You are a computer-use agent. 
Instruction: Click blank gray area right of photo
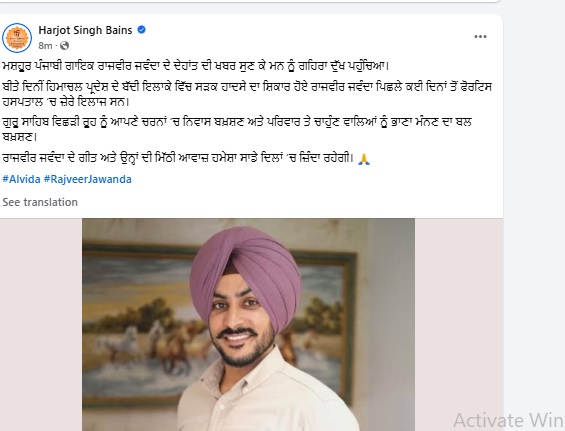tap(459, 317)
